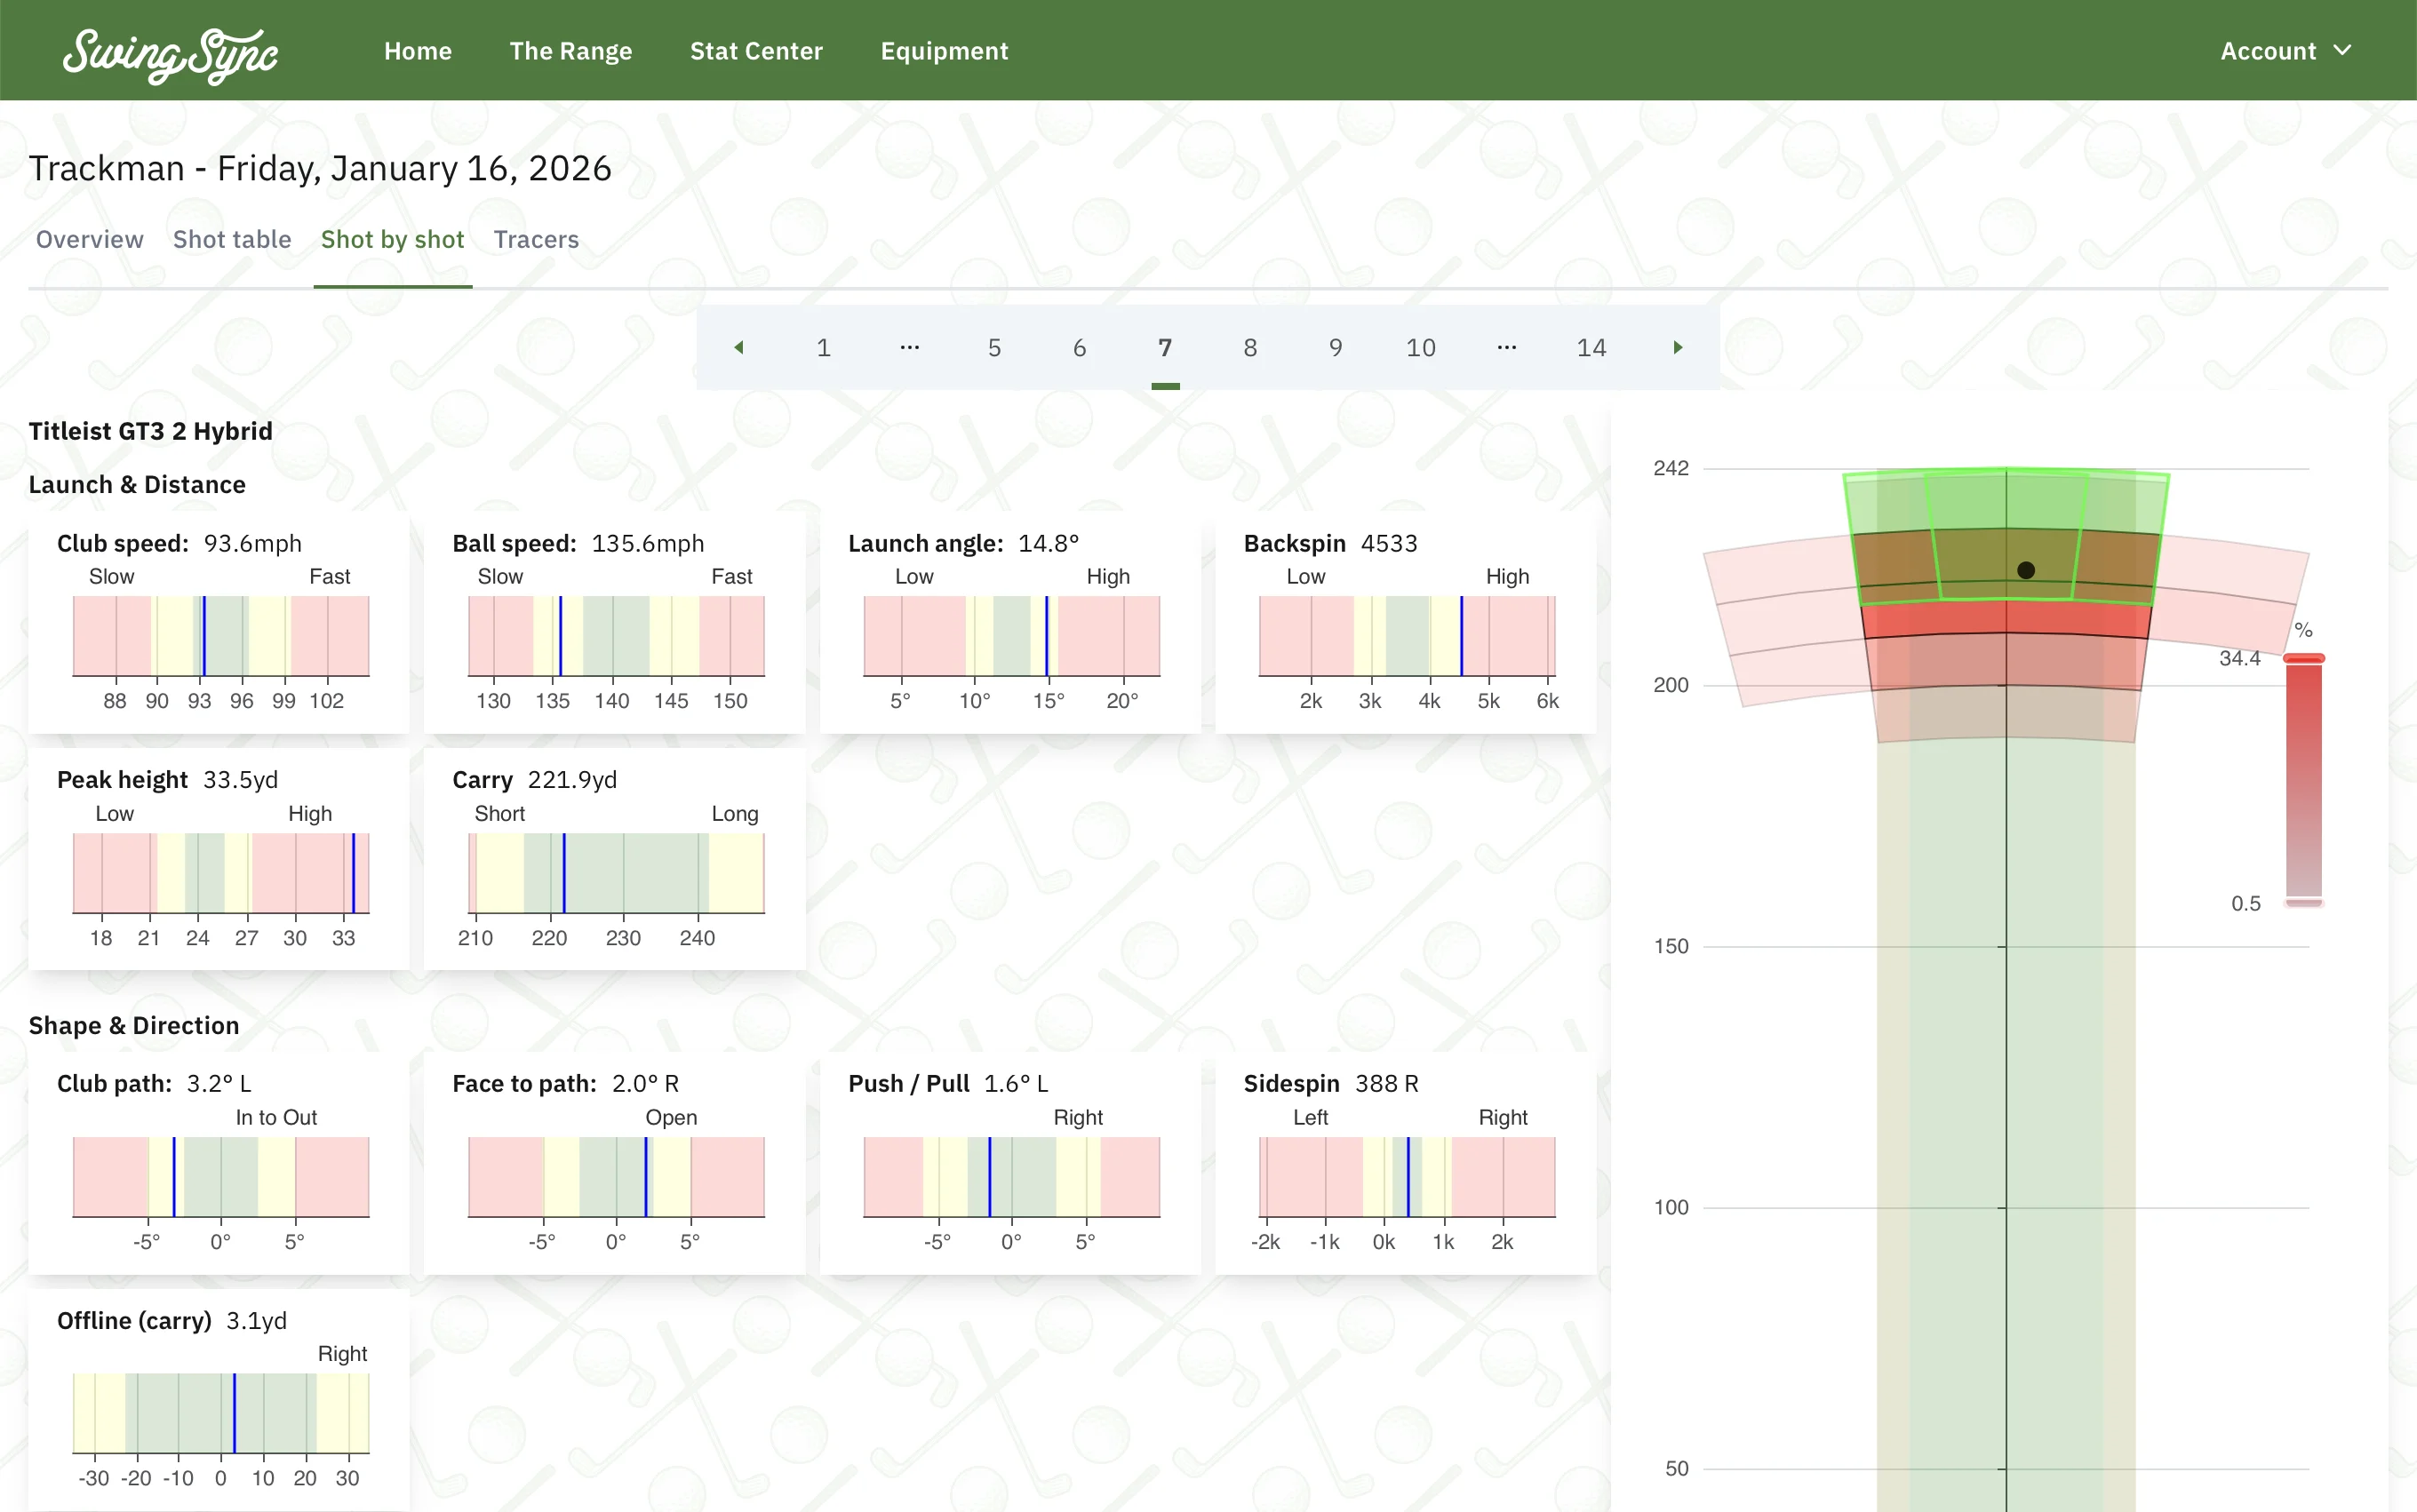Switch to page 1 of shots

point(823,347)
